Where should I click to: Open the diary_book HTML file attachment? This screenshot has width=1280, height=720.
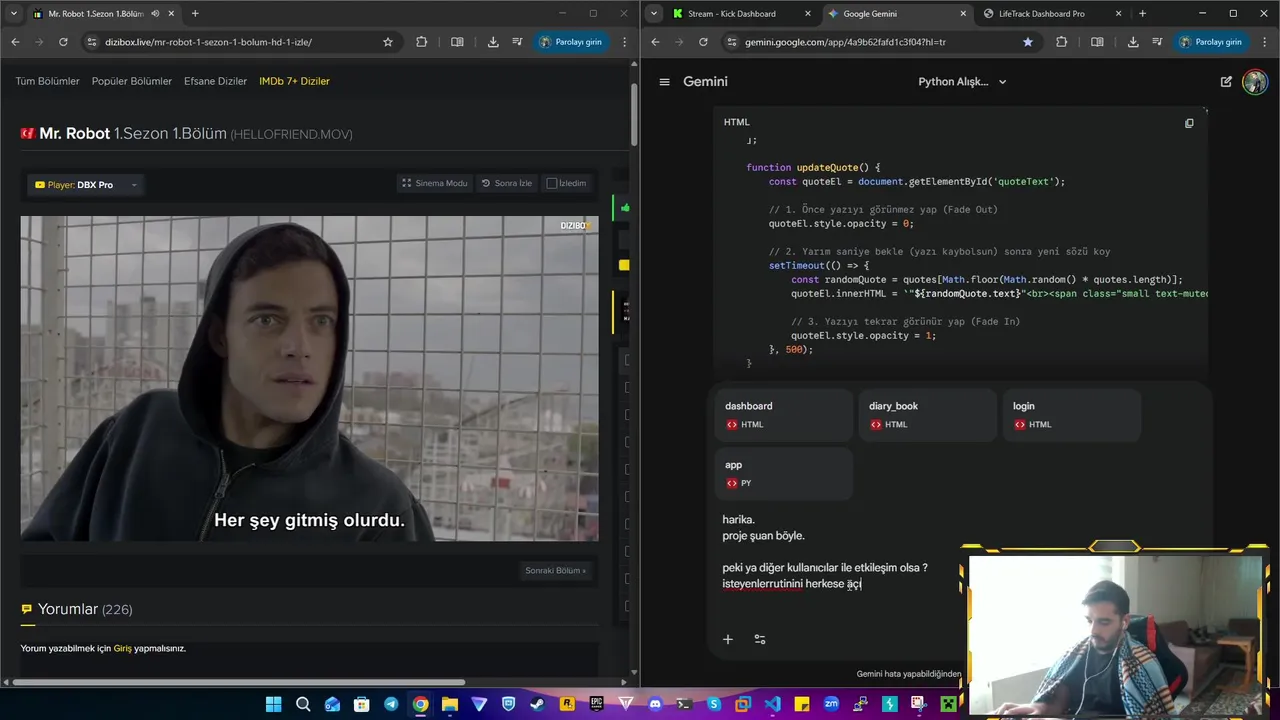[928, 415]
